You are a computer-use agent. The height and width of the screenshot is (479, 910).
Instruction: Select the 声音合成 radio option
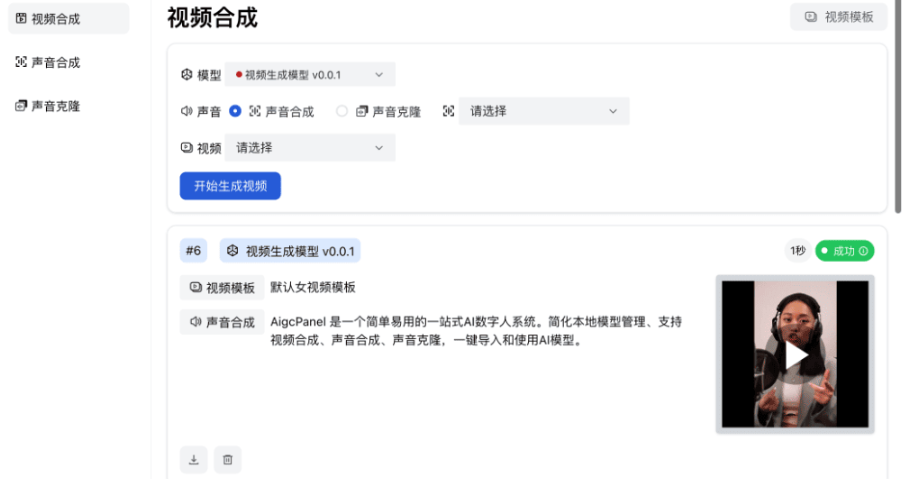tap(236, 111)
